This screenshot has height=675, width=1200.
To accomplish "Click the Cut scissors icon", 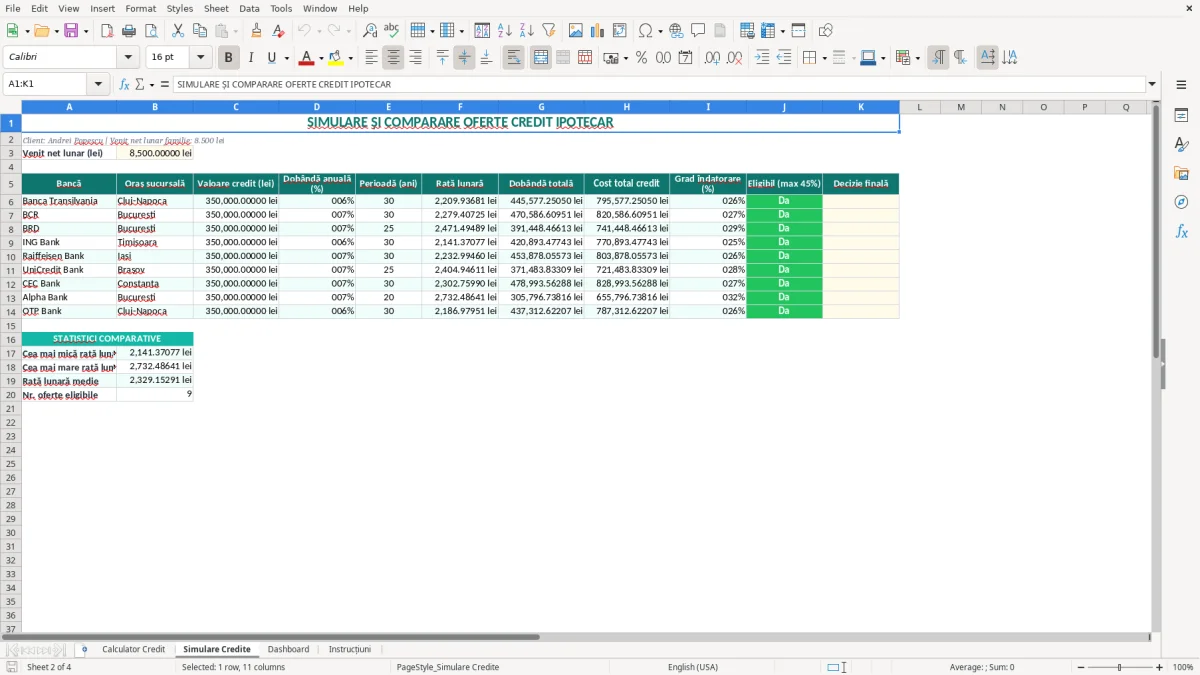I will click(177, 31).
